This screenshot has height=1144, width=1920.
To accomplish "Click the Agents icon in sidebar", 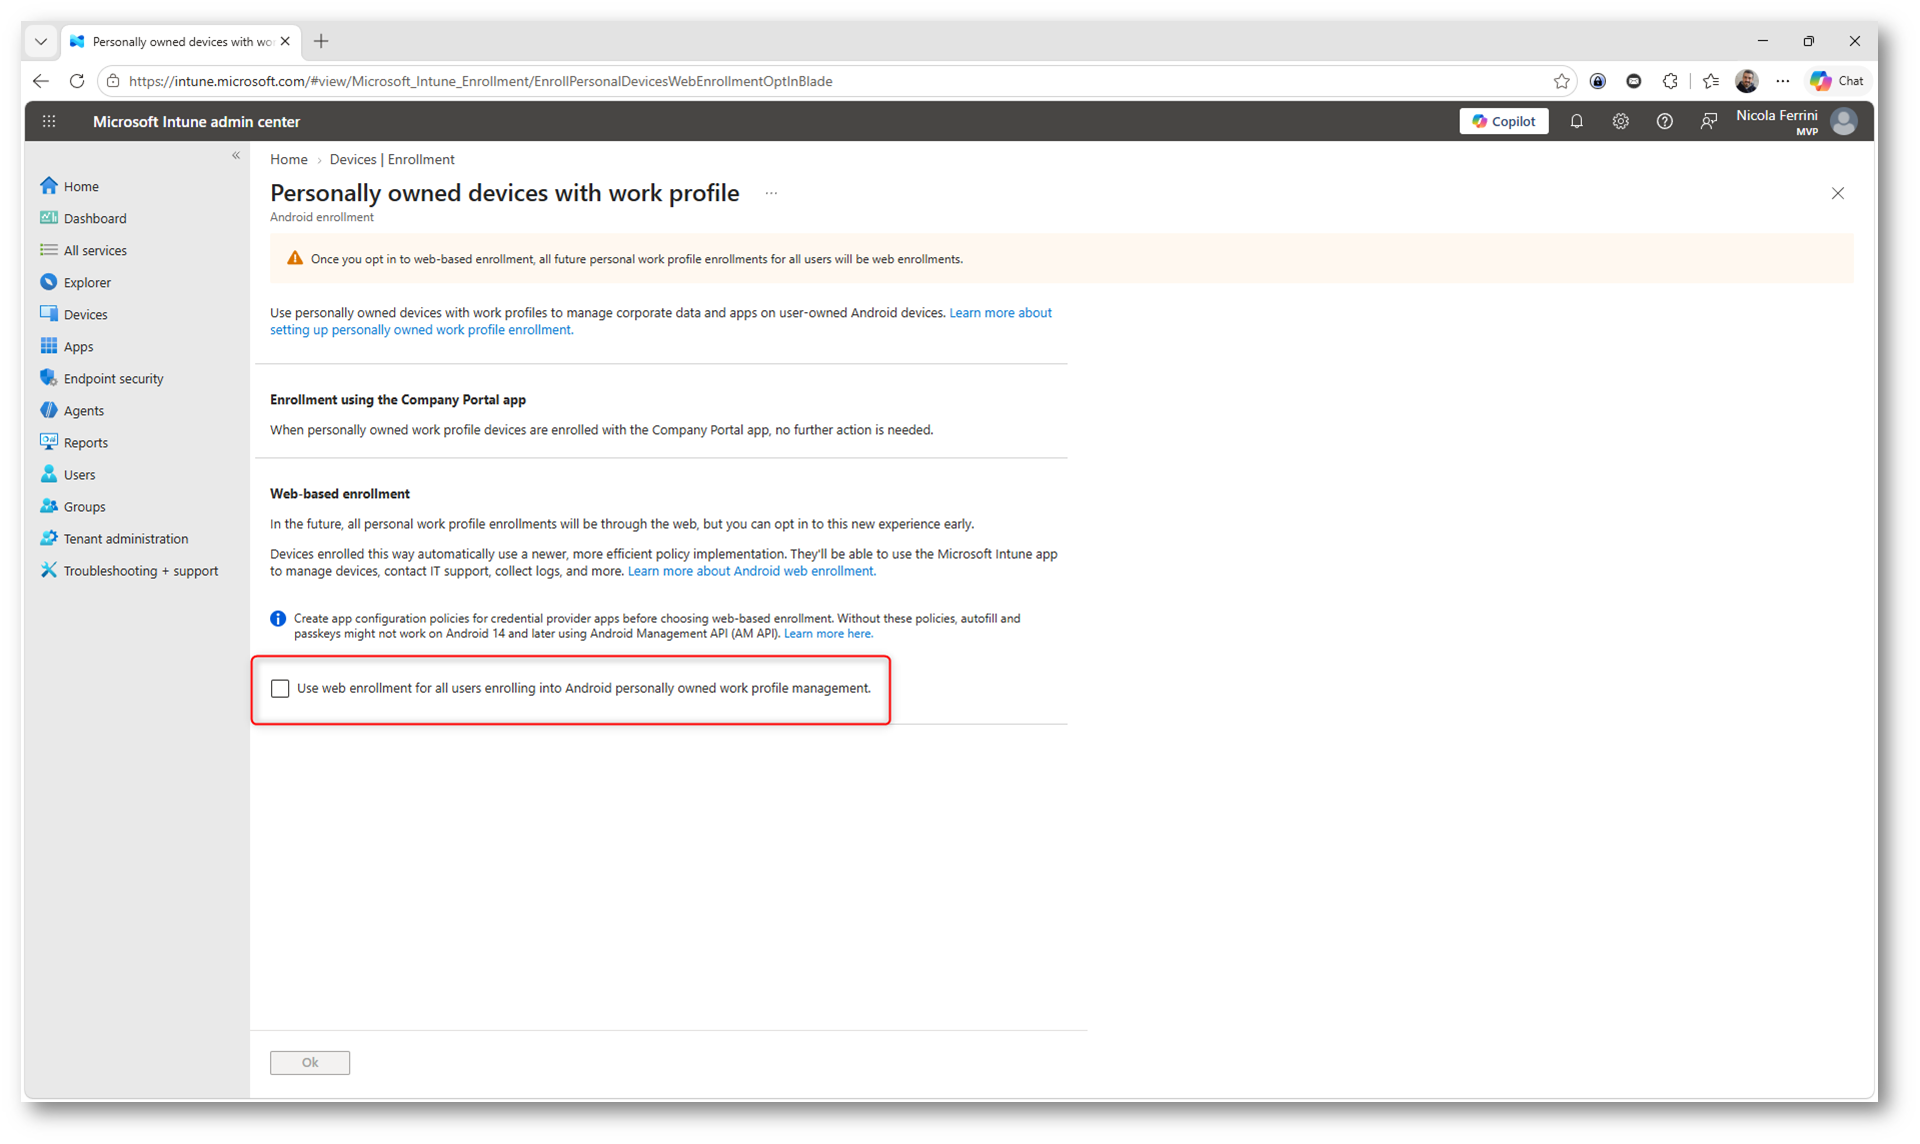I will click(x=48, y=410).
